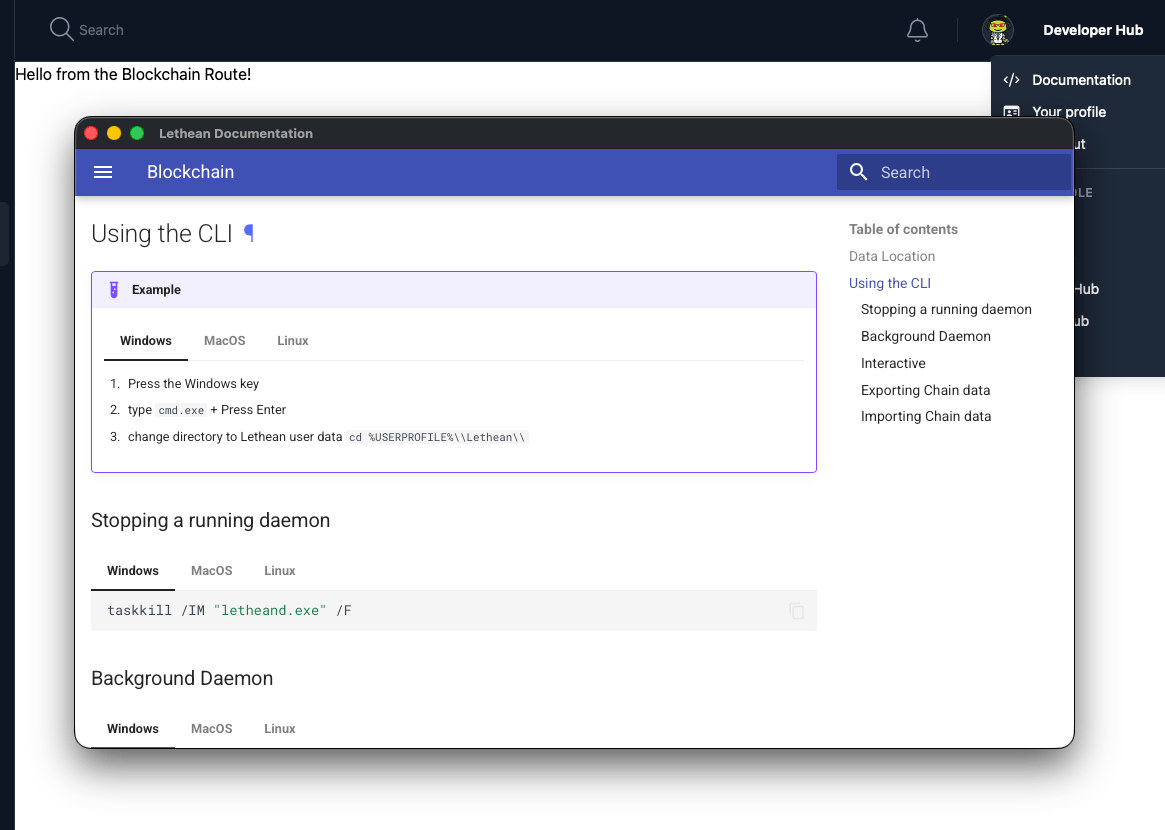Open the hamburger menu in the Blockchain header
This screenshot has width=1165, height=830.
(103, 172)
